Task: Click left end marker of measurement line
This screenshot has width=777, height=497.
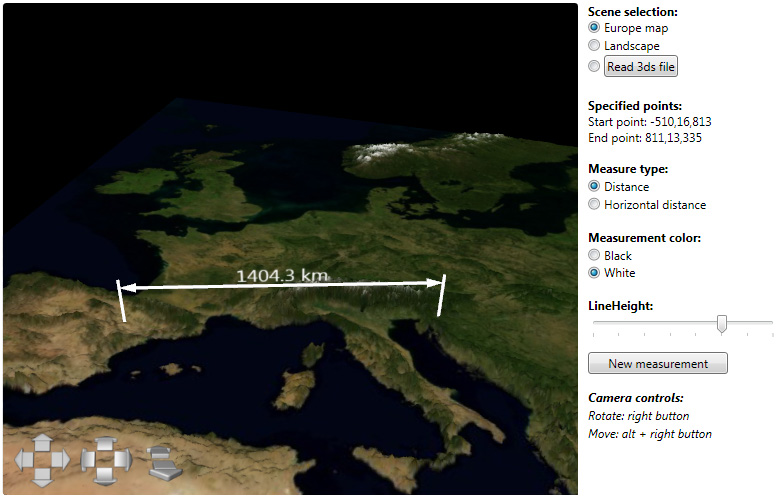Action: pyautogui.click(x=121, y=301)
